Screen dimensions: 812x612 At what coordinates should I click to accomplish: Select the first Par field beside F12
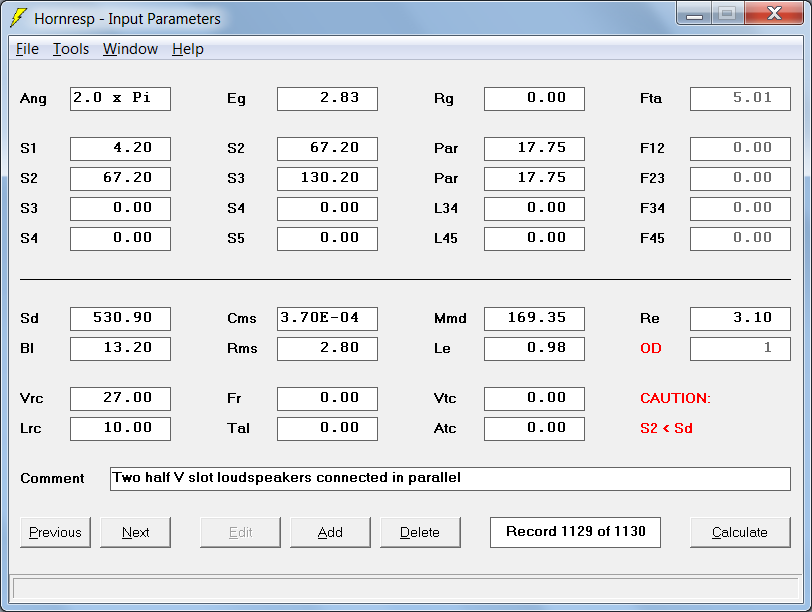534,149
